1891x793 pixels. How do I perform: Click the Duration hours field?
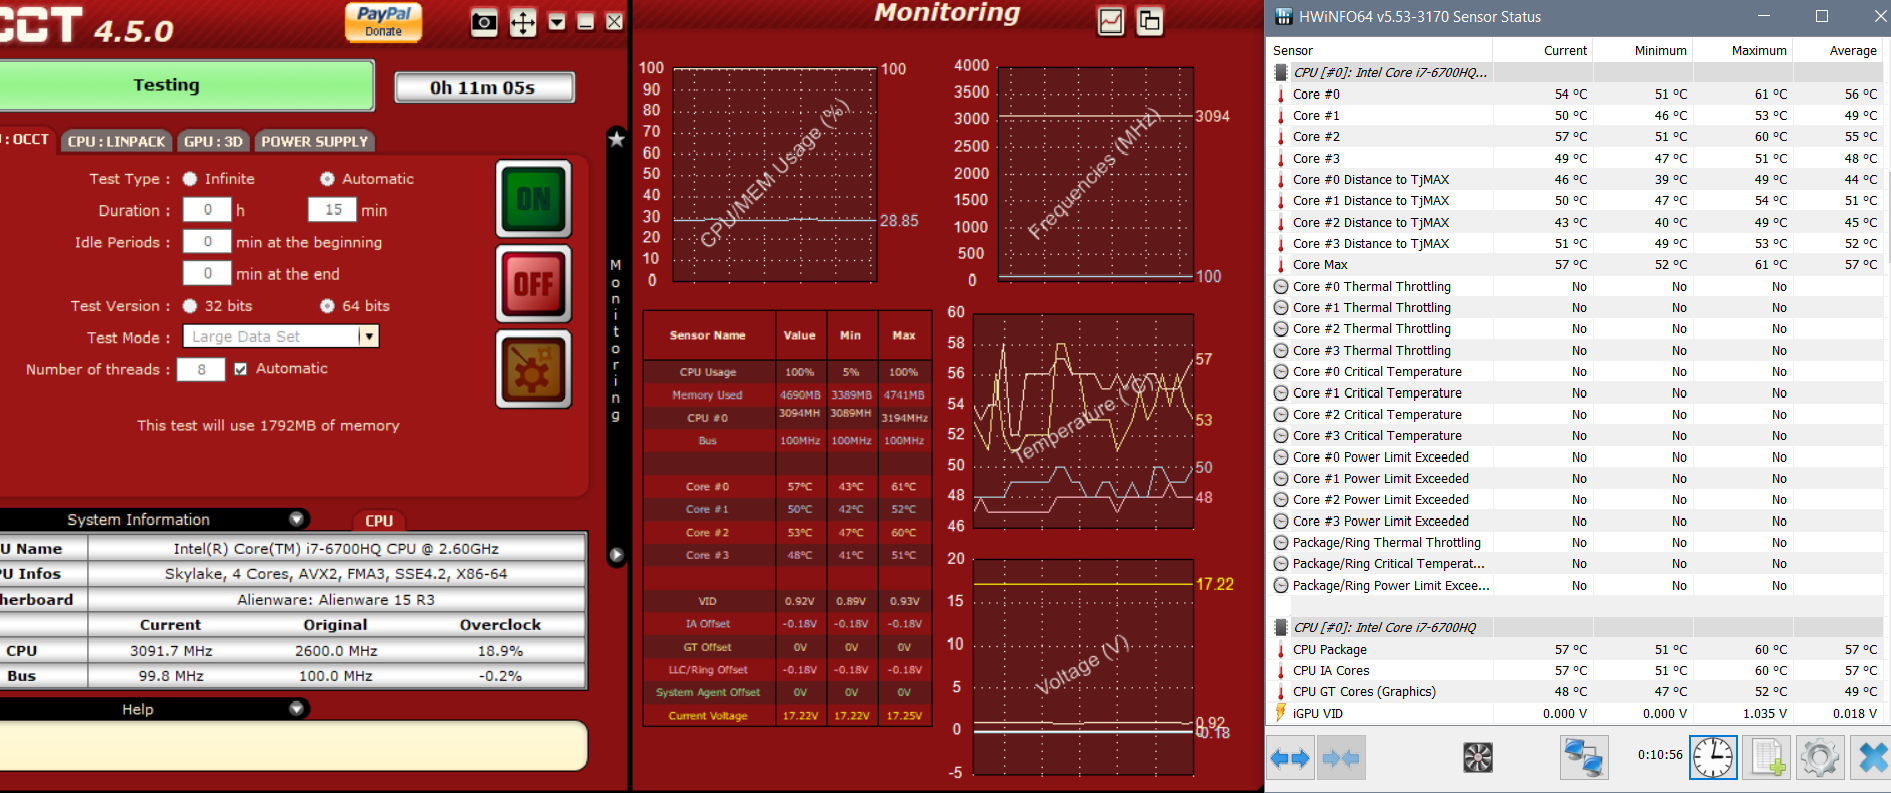pos(207,210)
